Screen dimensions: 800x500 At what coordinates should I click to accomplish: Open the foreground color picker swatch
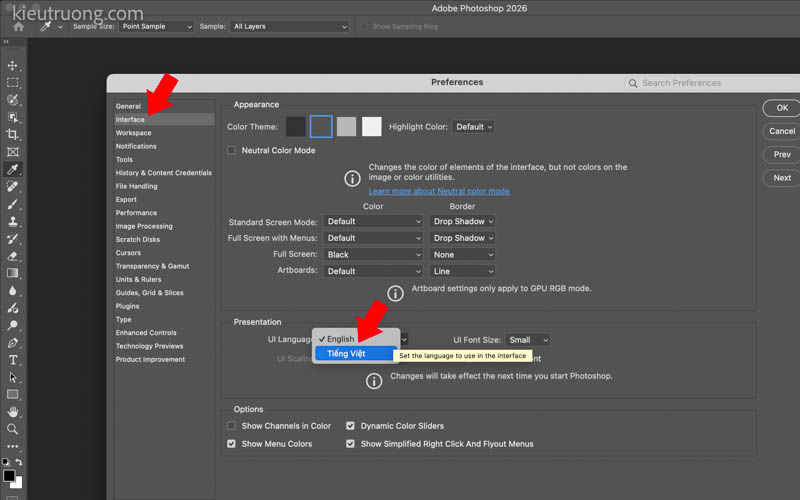[x=9, y=476]
